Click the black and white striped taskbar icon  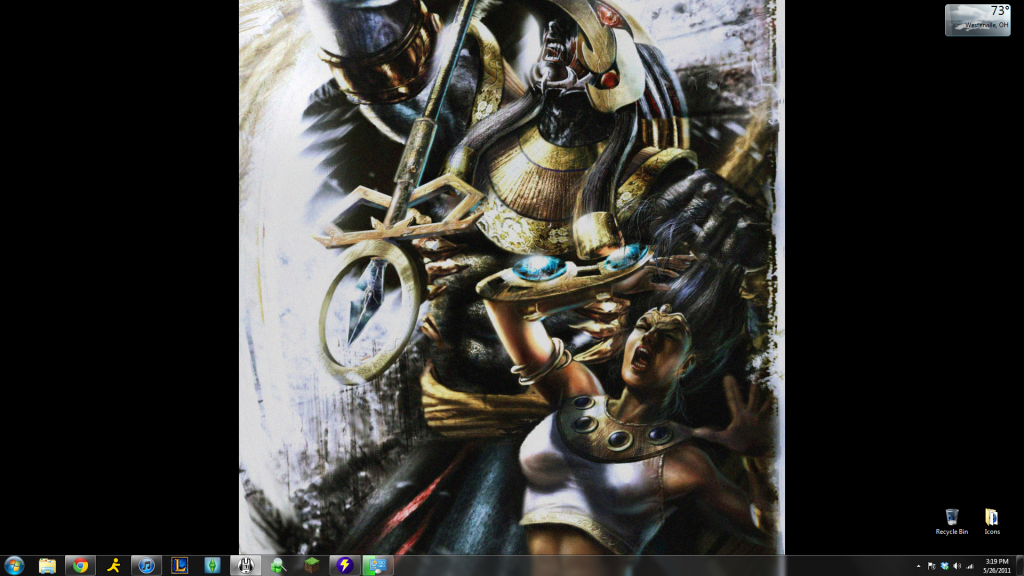(246, 566)
